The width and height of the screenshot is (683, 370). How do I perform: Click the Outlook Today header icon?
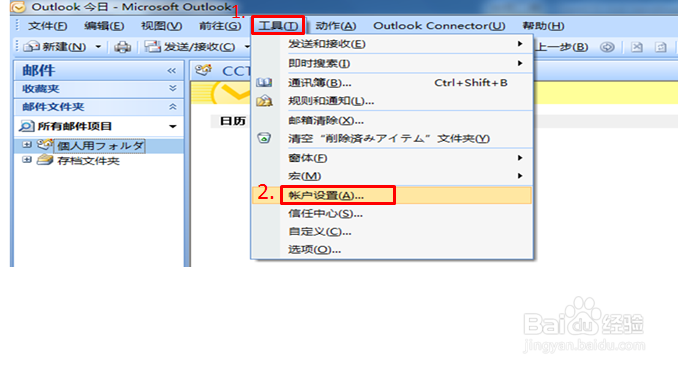coord(203,70)
